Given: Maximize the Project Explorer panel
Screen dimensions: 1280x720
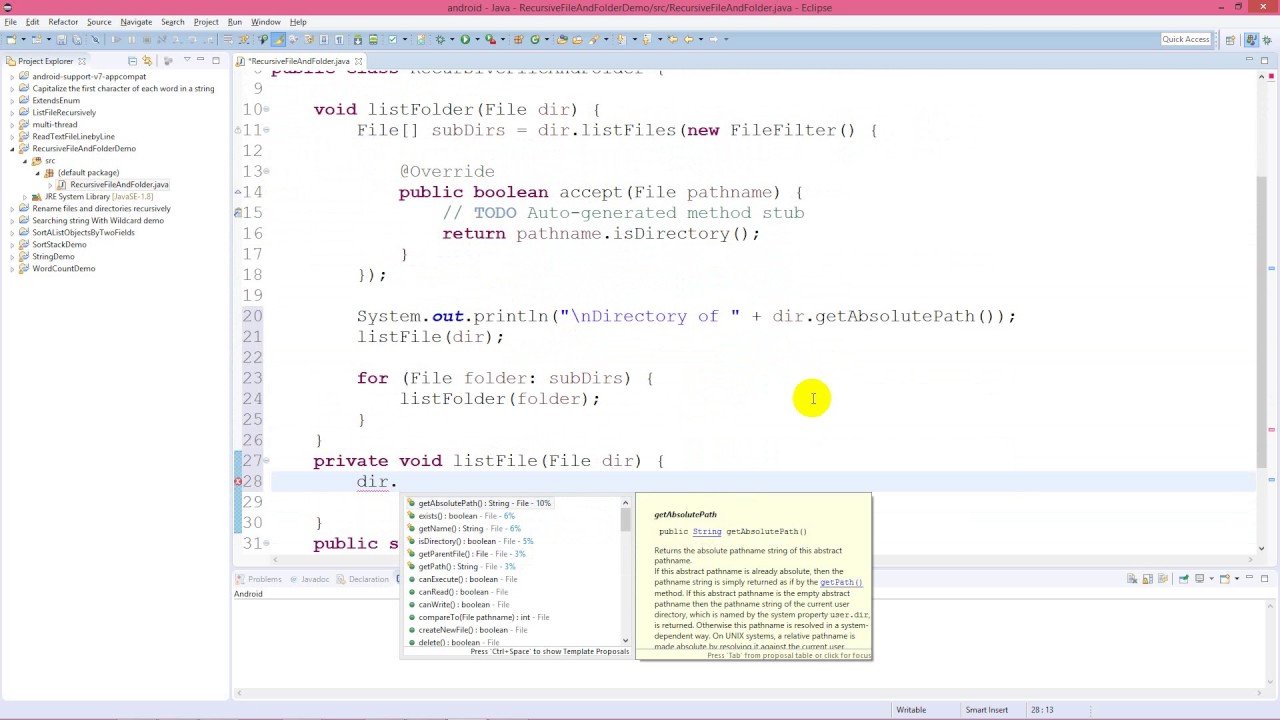Looking at the screenshot, I should [216, 61].
